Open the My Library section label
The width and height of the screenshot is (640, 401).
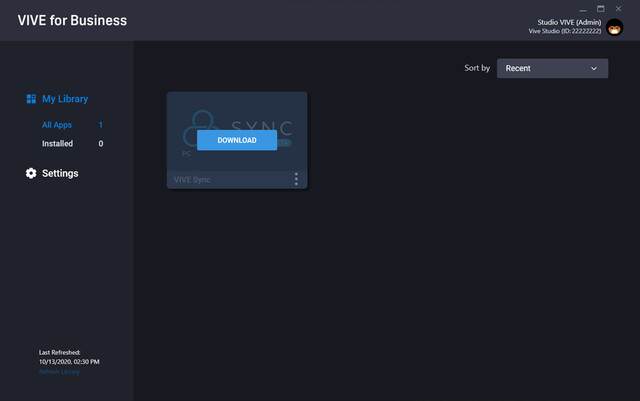tap(65, 99)
